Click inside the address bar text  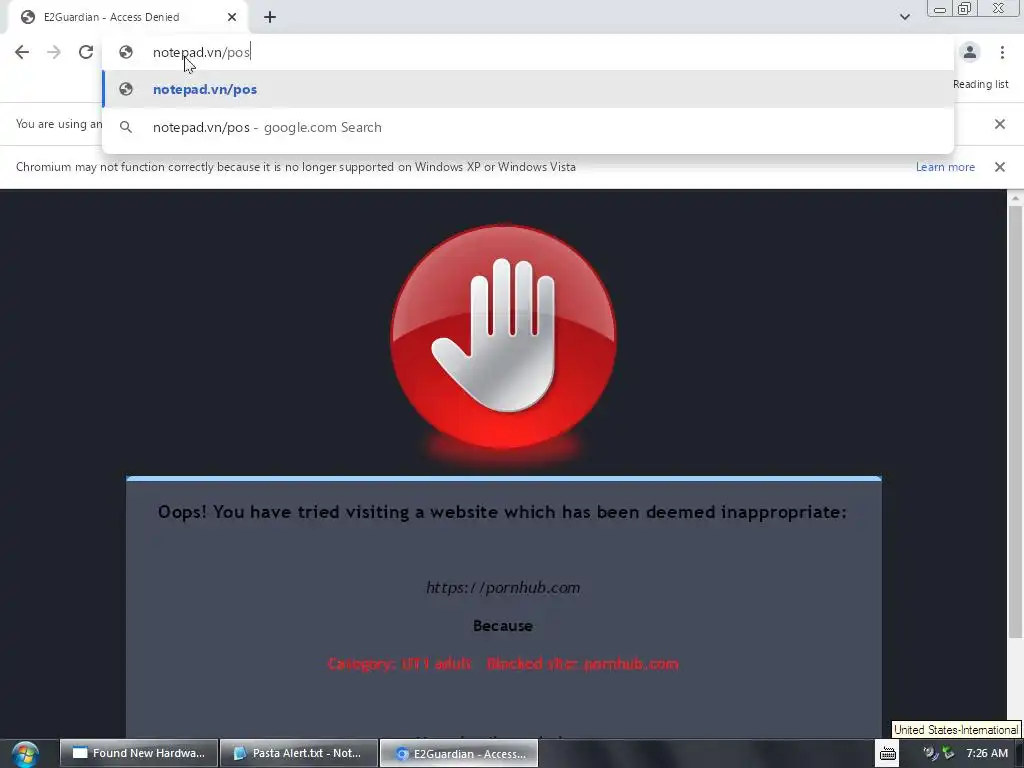(x=201, y=52)
